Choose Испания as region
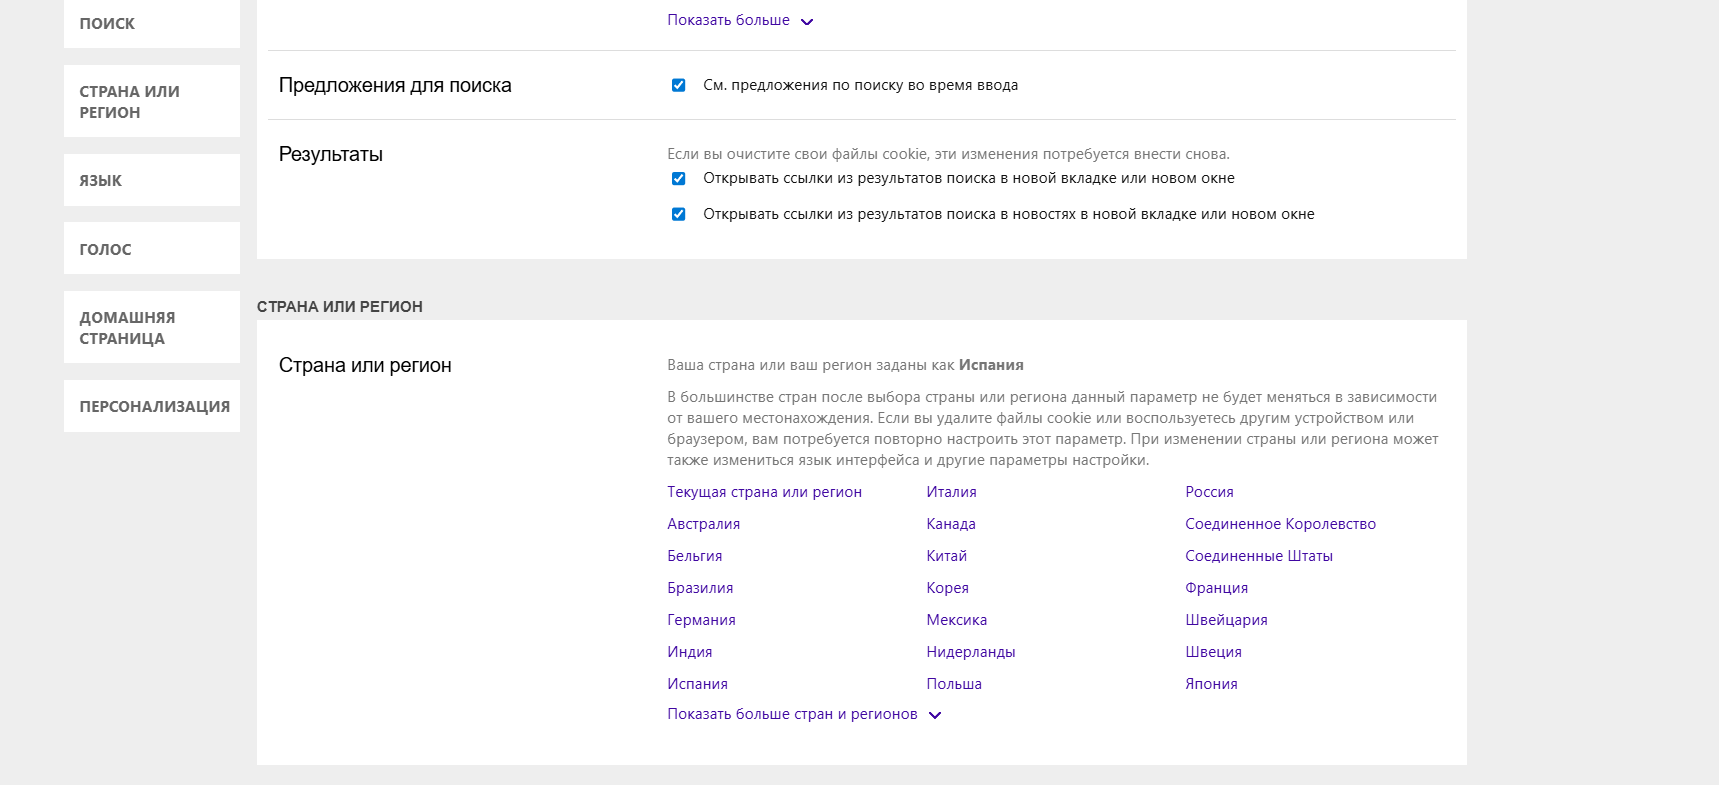This screenshot has height=785, width=1719. click(697, 684)
